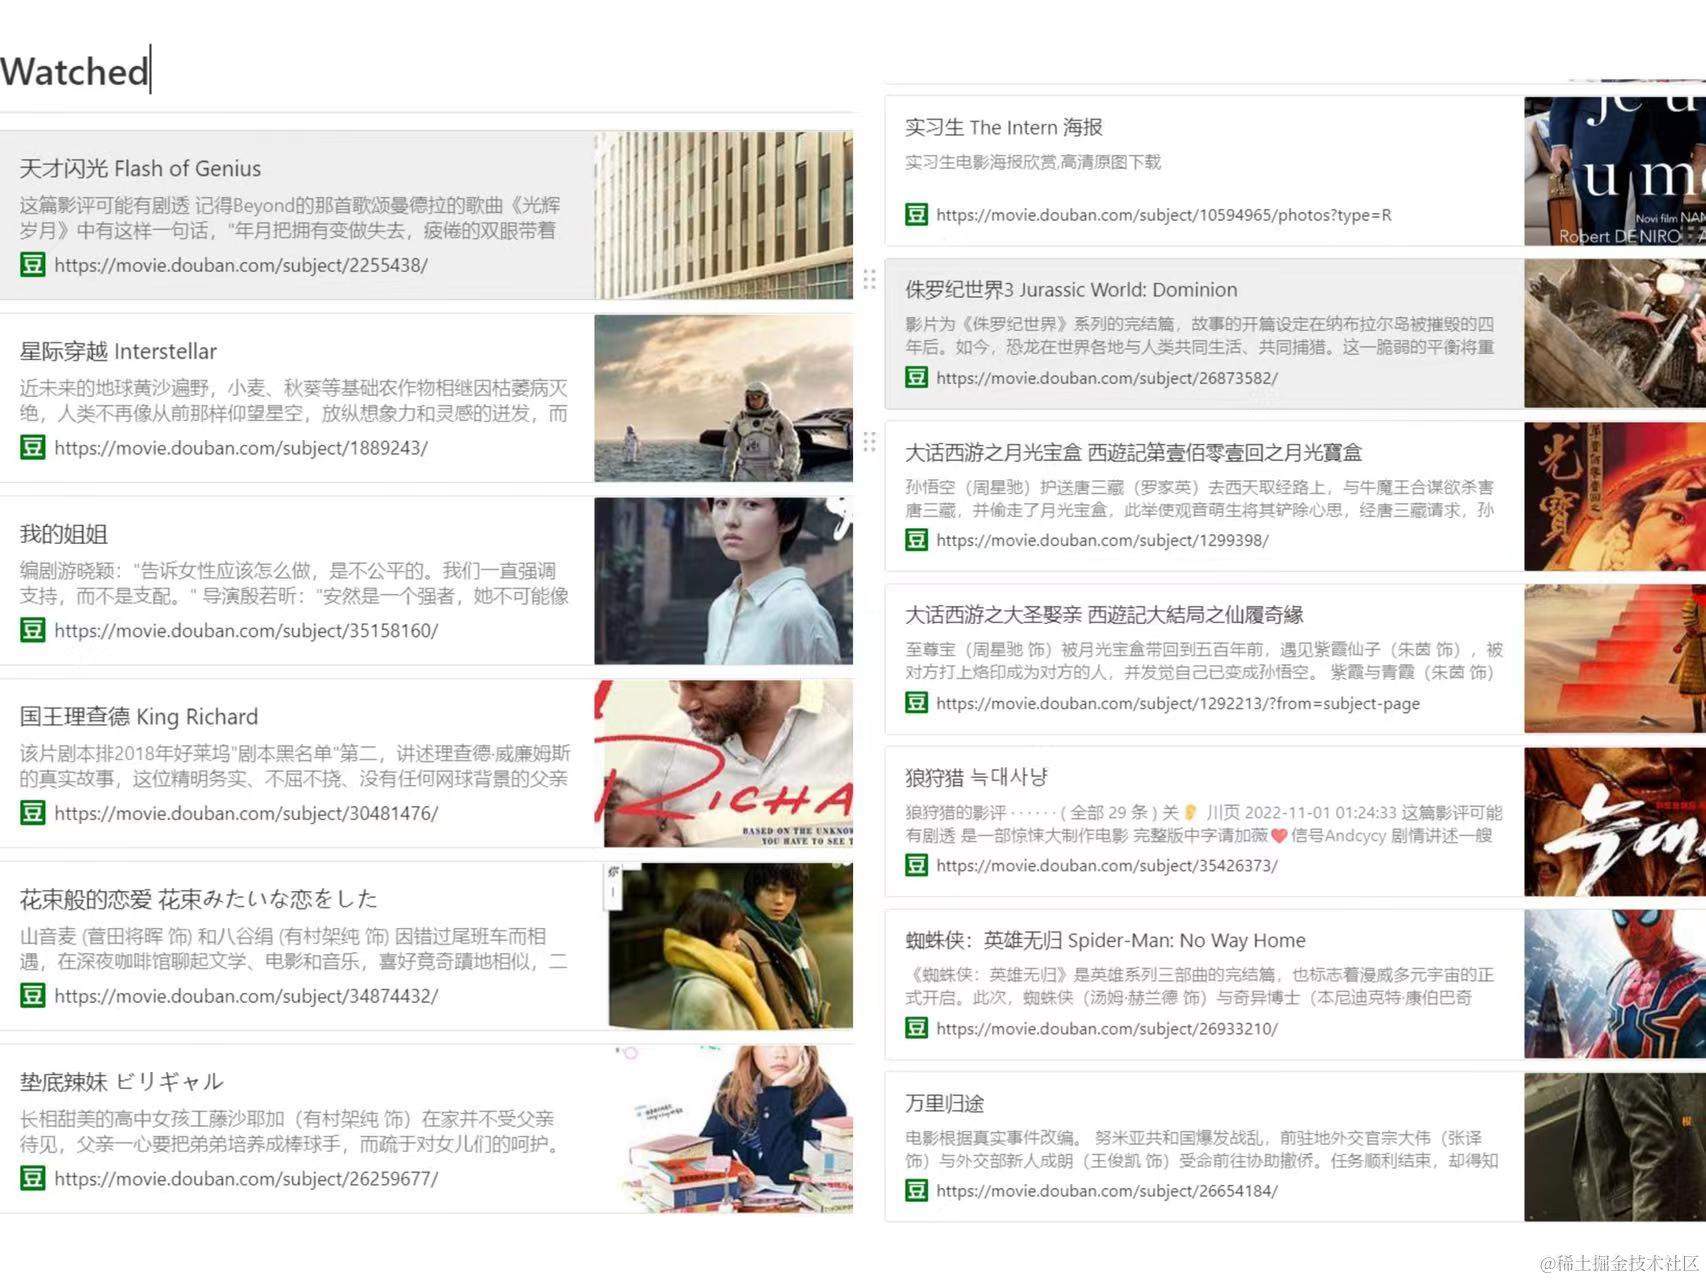Image resolution: width=1706 pixels, height=1280 pixels.
Task: Open the Douban link subject/1299398/
Action: pos(1102,540)
